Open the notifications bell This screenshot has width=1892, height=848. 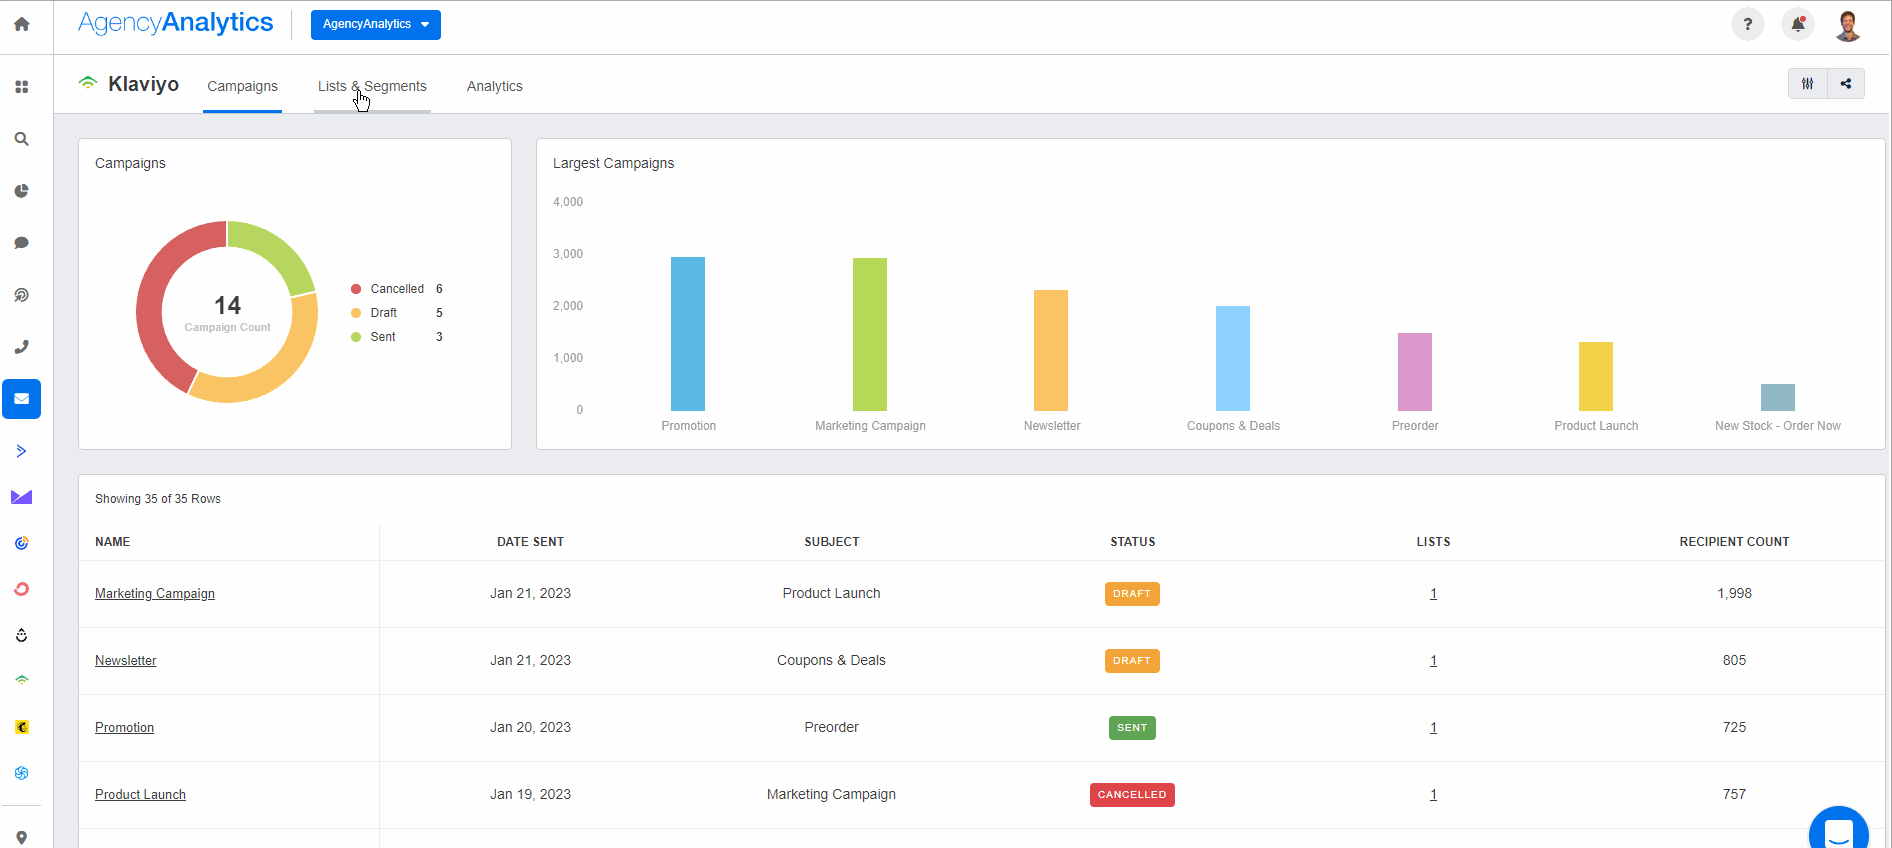tap(1797, 24)
